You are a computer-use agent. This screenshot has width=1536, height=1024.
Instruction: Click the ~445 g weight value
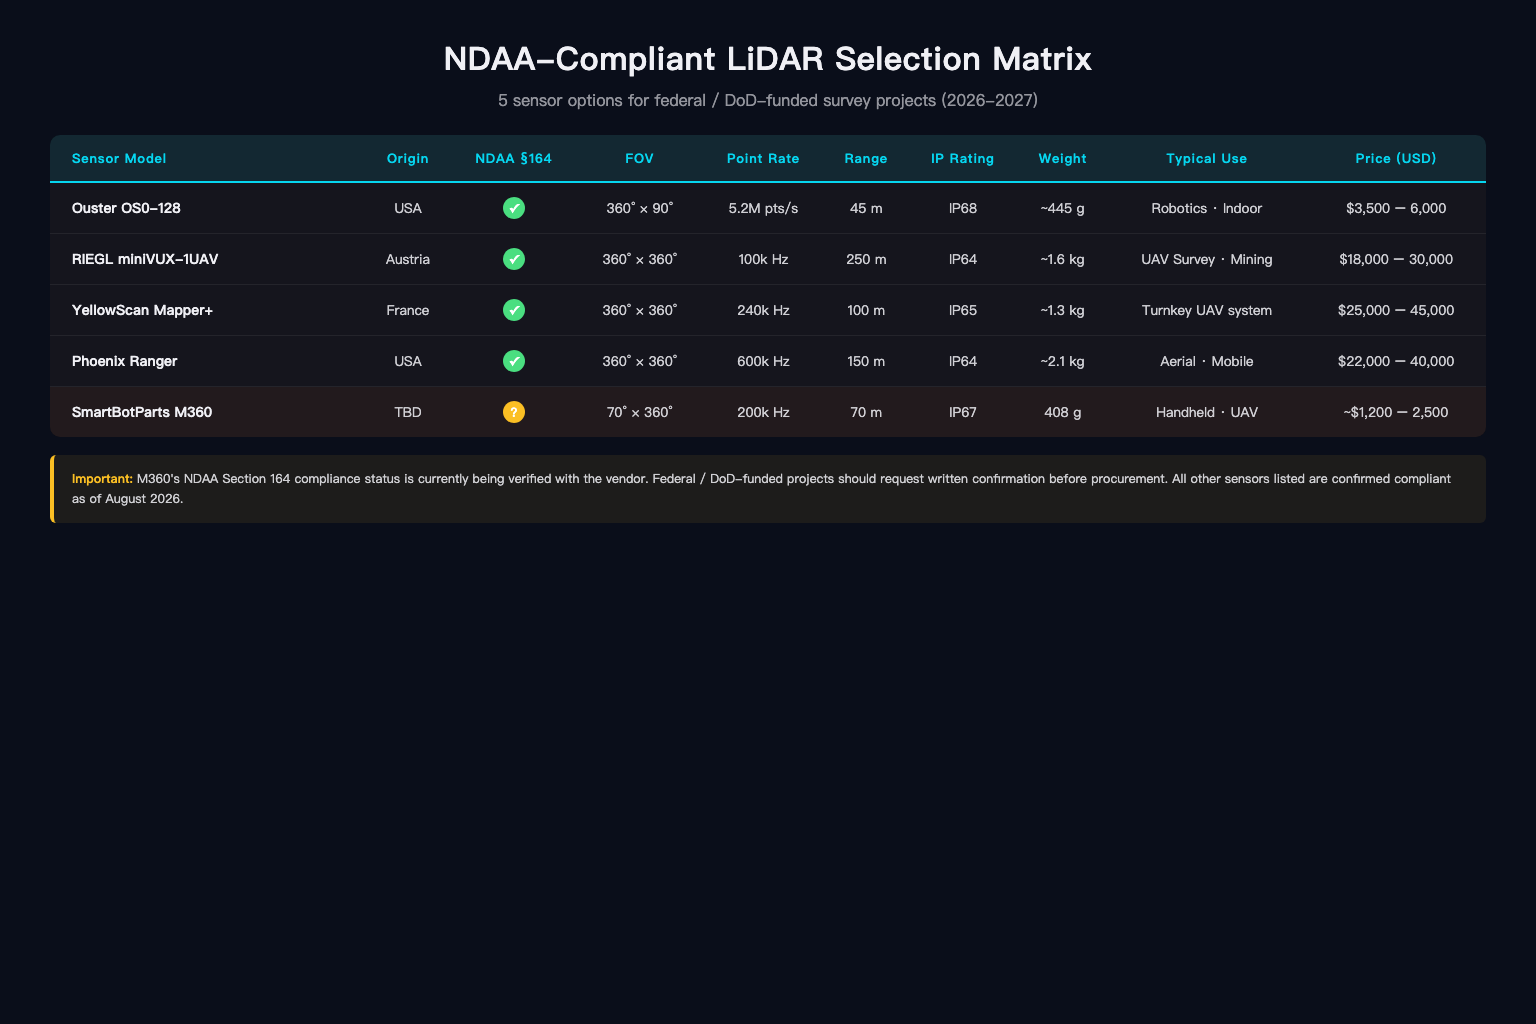1062,208
